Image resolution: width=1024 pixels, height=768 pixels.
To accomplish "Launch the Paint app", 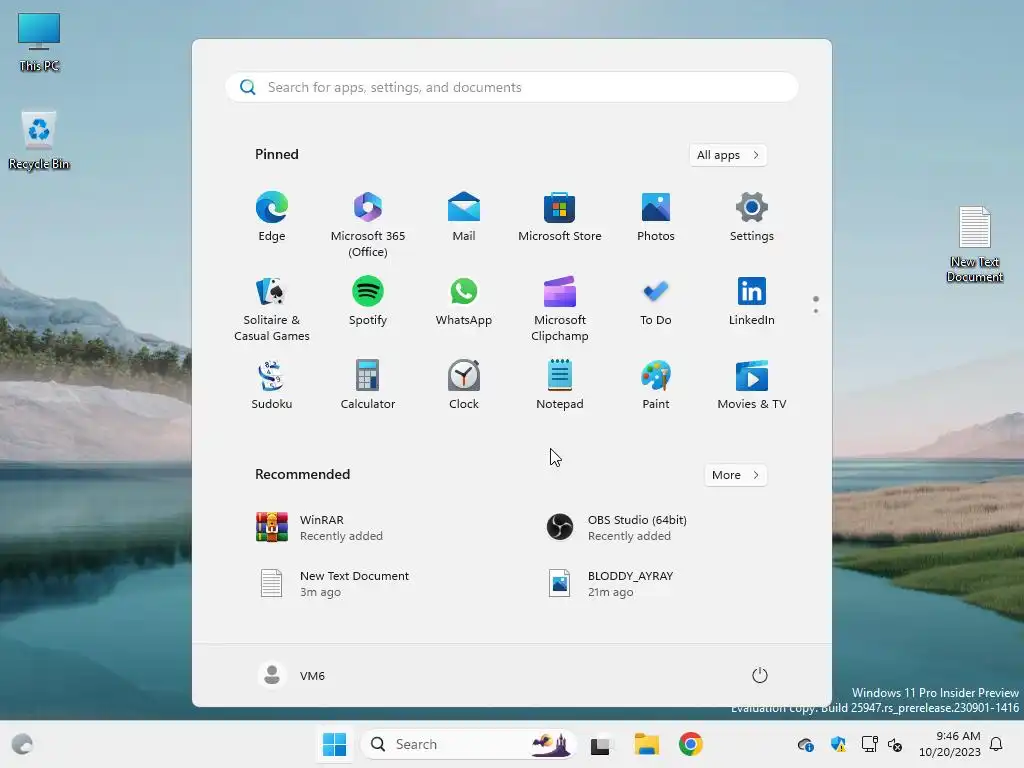I will point(656,385).
